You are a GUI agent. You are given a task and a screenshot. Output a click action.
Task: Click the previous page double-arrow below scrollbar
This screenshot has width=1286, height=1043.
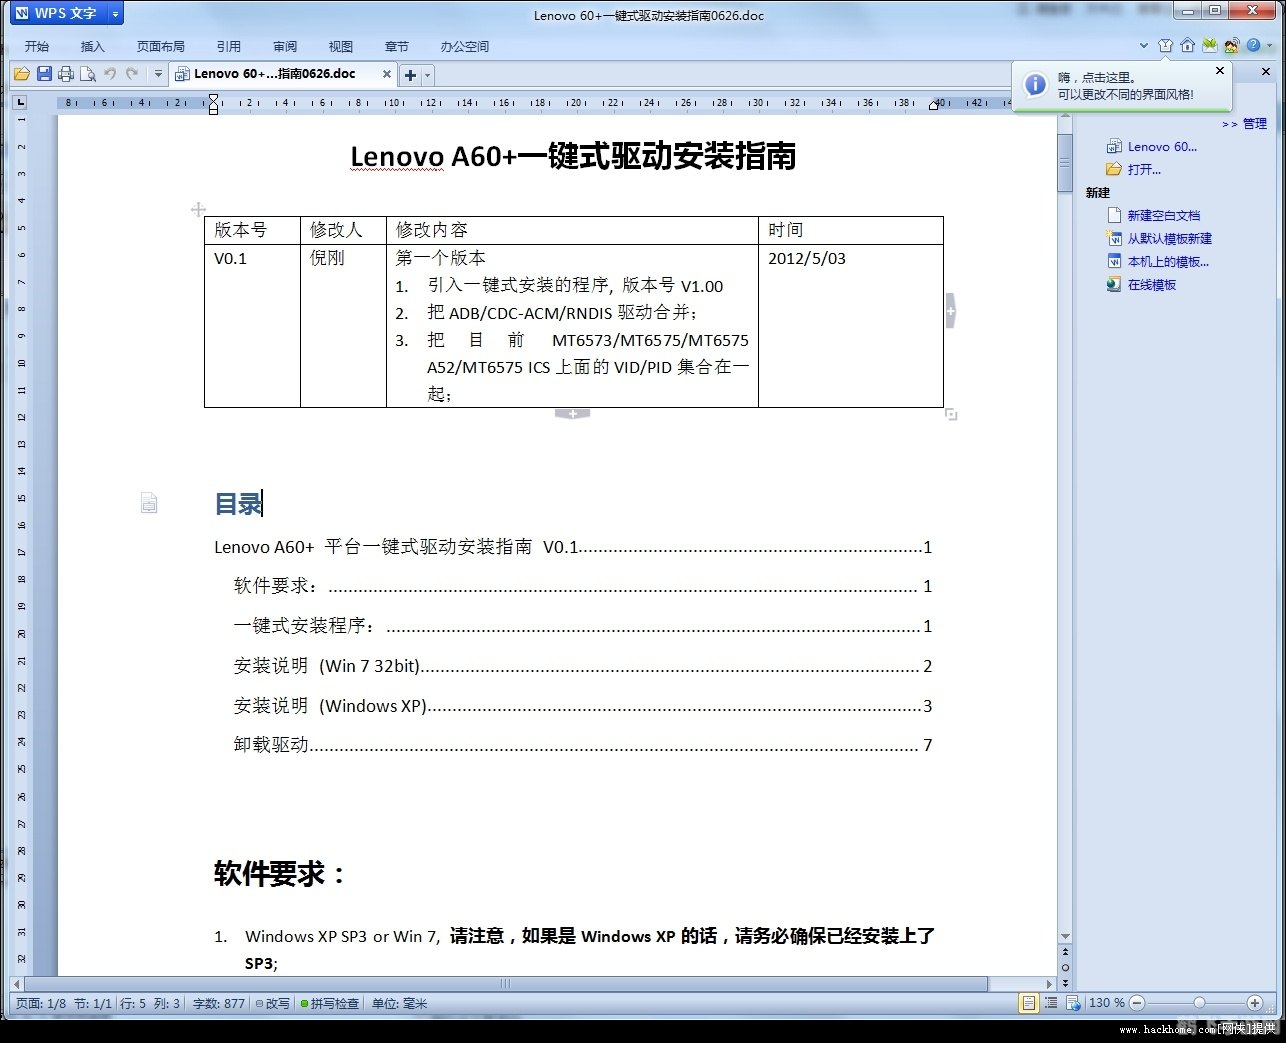click(x=1065, y=952)
